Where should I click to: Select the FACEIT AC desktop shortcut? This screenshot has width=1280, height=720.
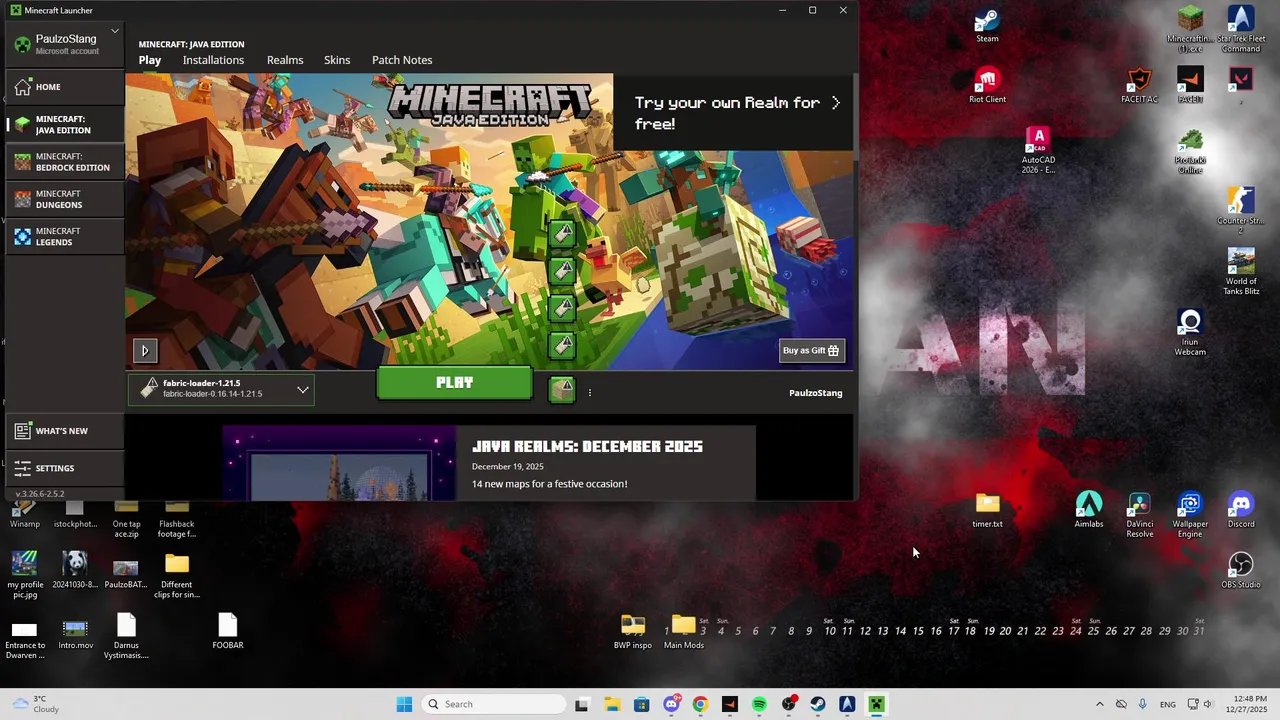[x=1139, y=86]
